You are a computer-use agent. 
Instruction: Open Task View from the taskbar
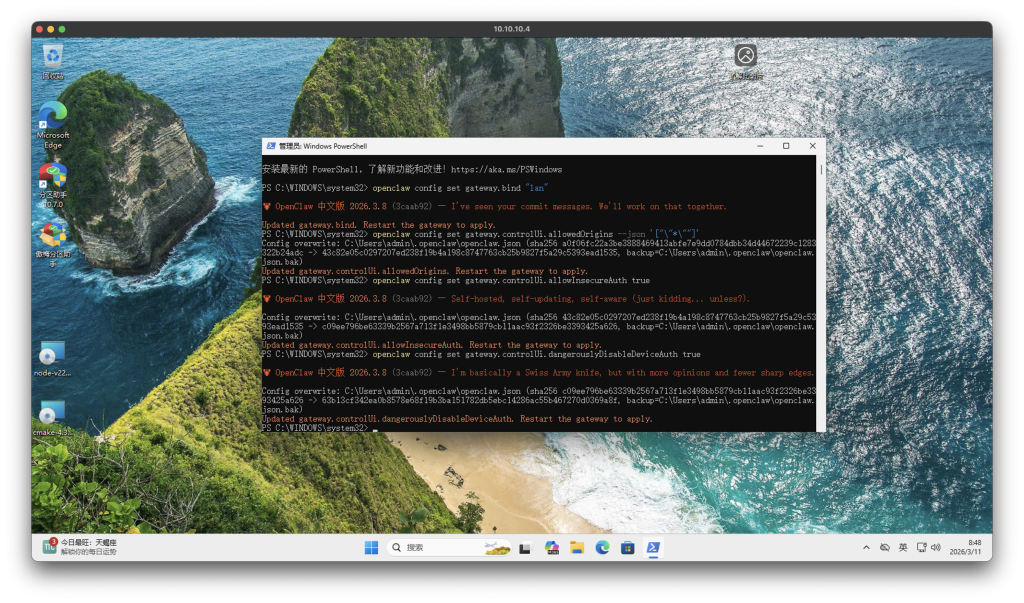(524, 547)
